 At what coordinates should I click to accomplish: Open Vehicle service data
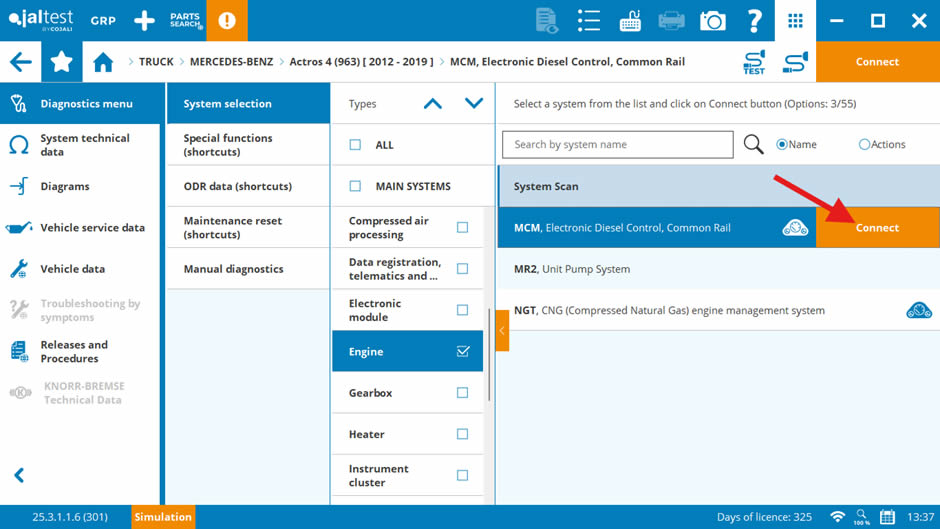(81, 228)
